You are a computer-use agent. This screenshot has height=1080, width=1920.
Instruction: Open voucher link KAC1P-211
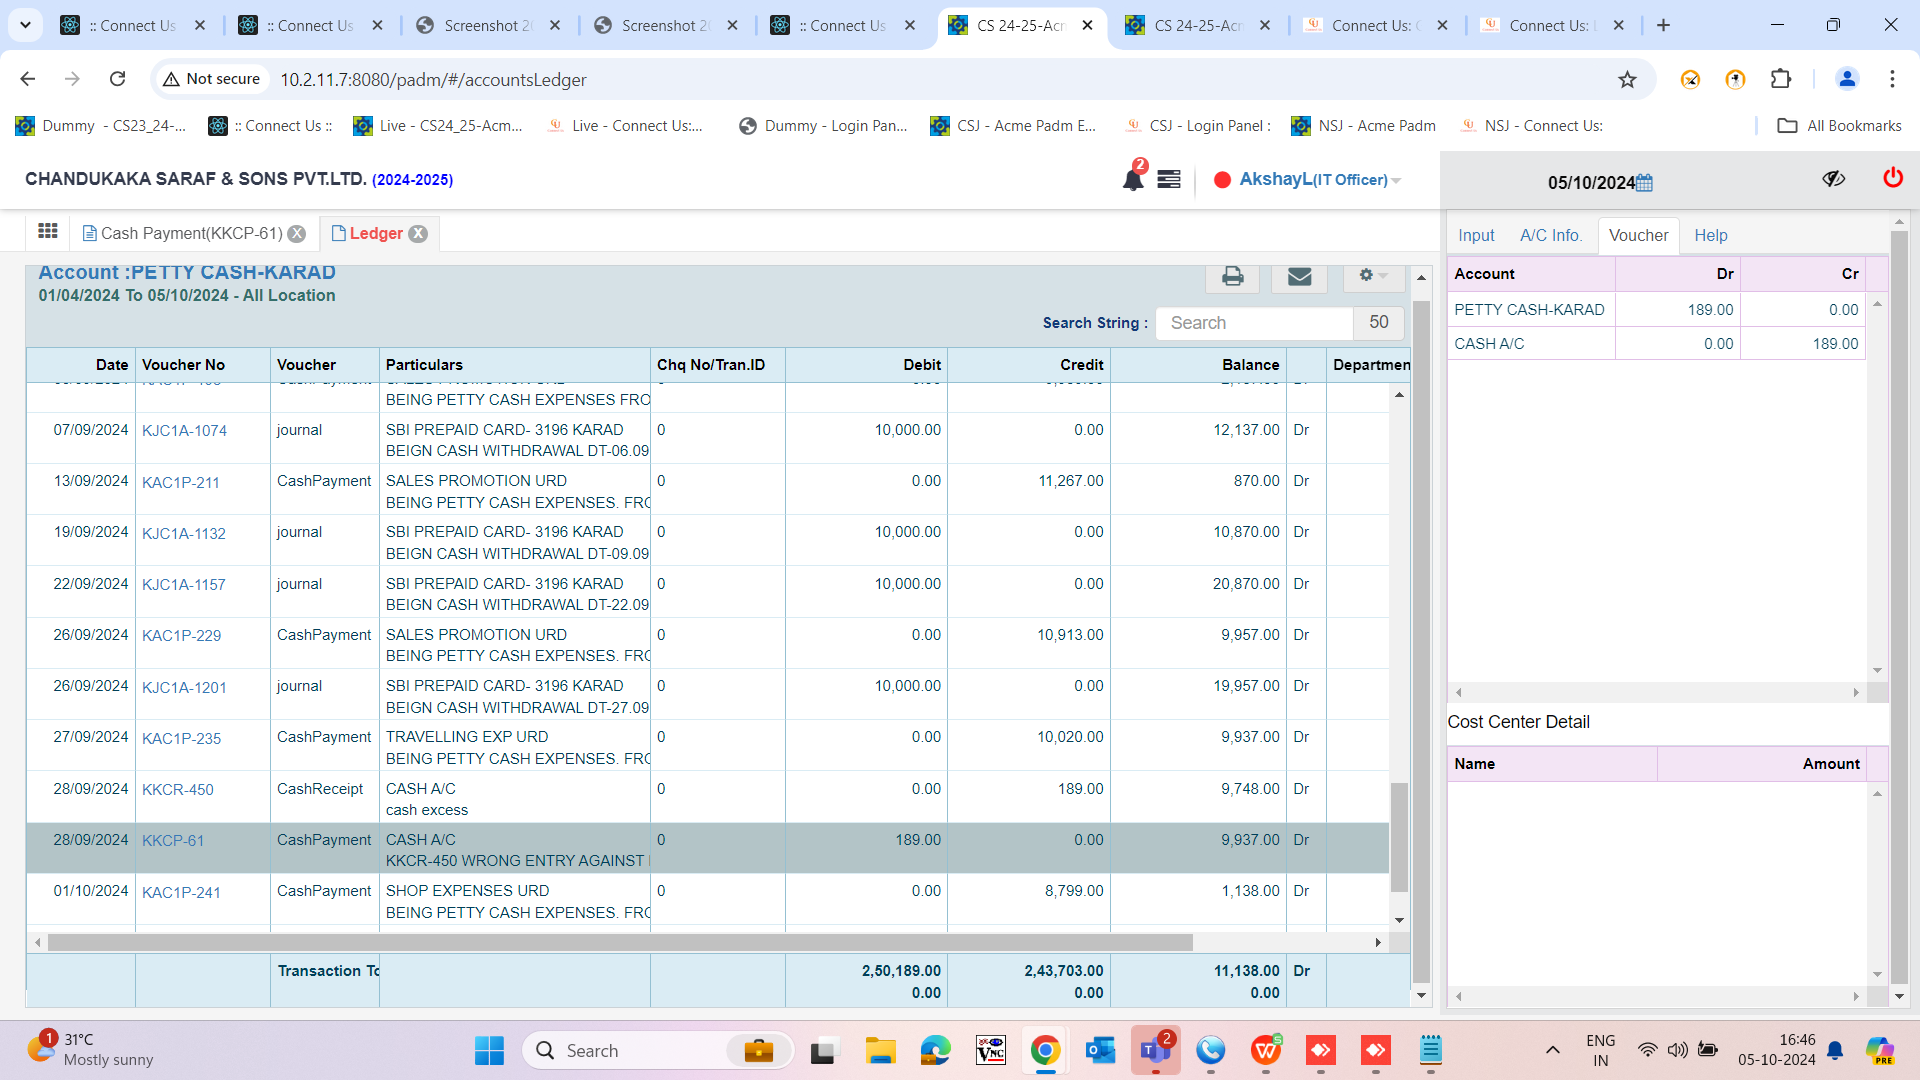coord(180,483)
